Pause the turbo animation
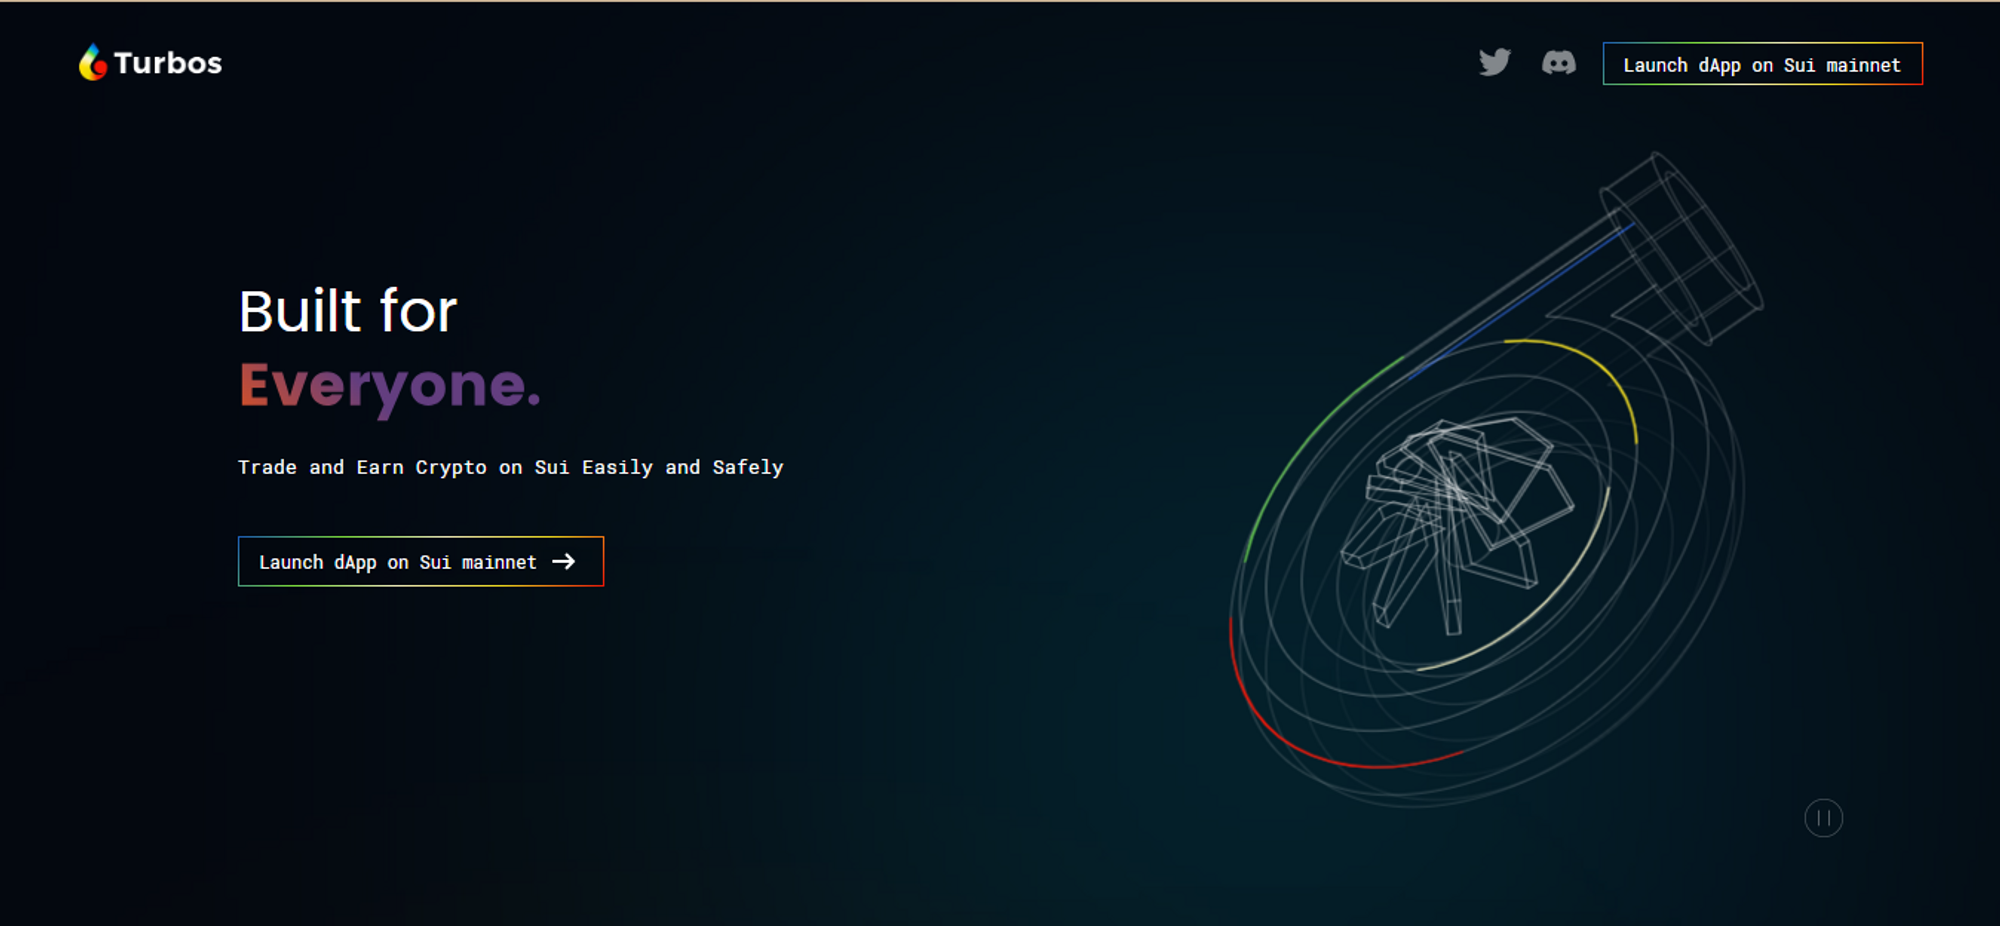The height and width of the screenshot is (926, 2000). [1823, 818]
